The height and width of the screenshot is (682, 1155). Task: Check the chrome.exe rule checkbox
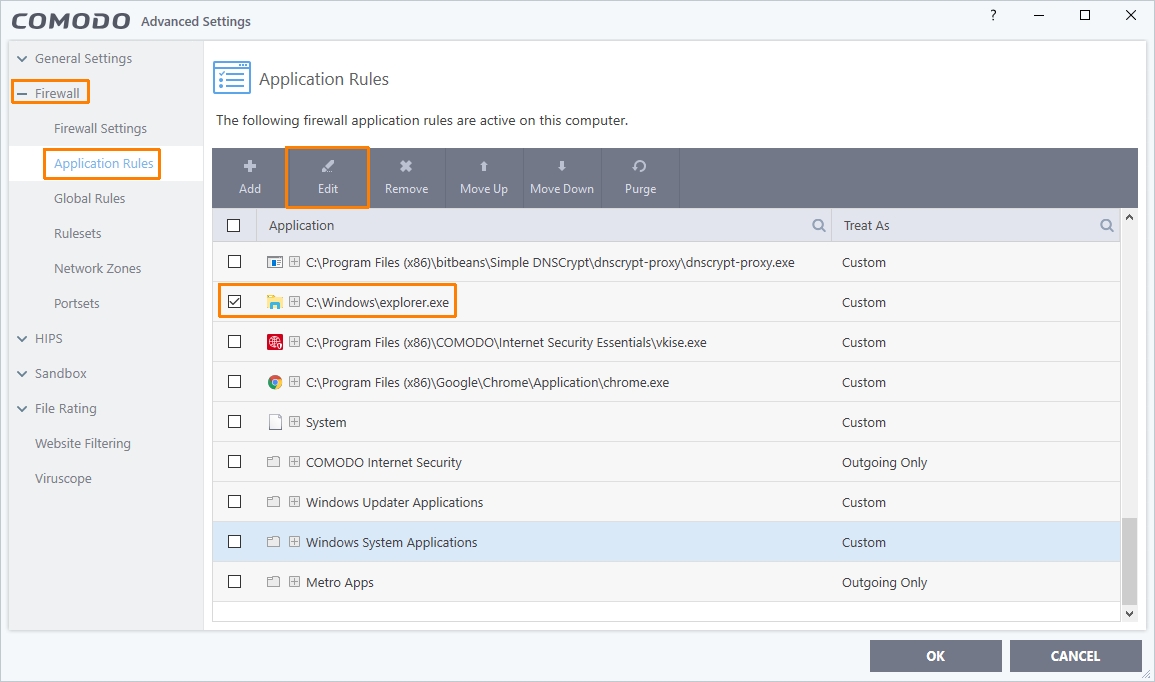coord(235,382)
